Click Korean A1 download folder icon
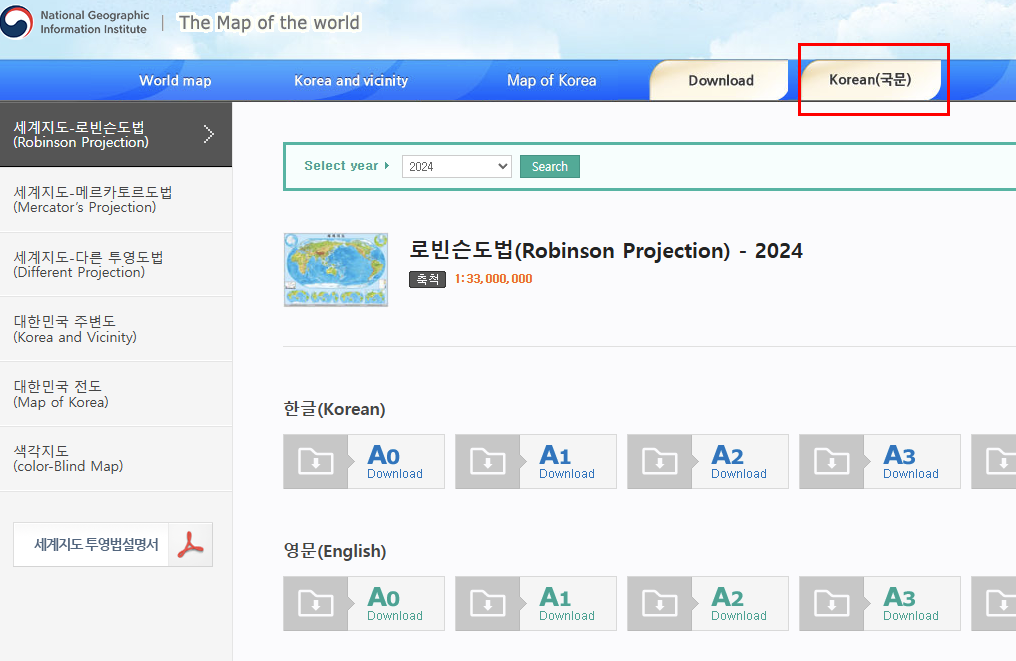 coord(488,461)
